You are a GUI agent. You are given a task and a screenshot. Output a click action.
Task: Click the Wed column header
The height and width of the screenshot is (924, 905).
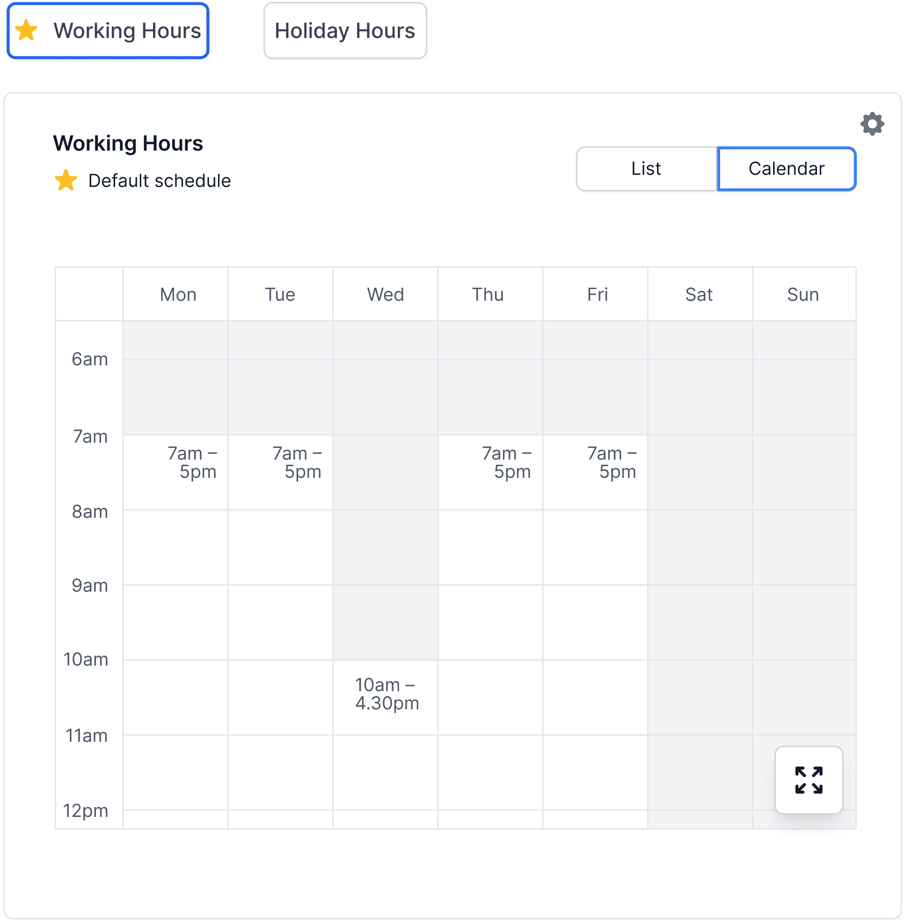pyautogui.click(x=385, y=295)
